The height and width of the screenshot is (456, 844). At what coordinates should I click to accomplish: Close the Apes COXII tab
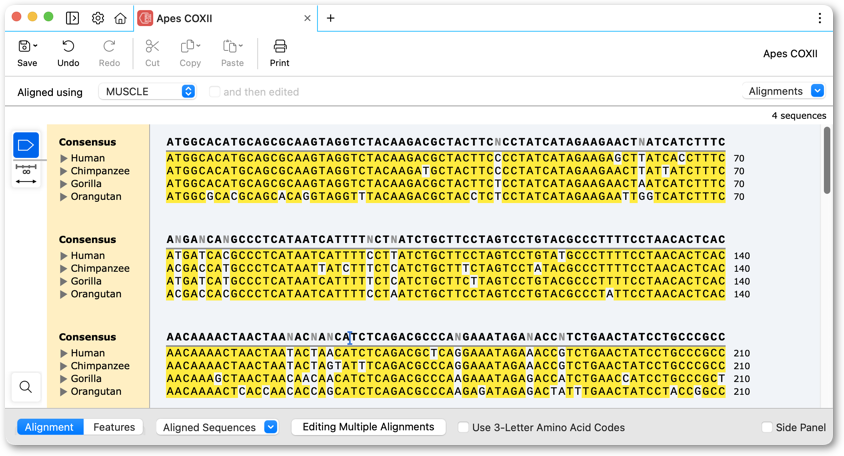(x=307, y=18)
